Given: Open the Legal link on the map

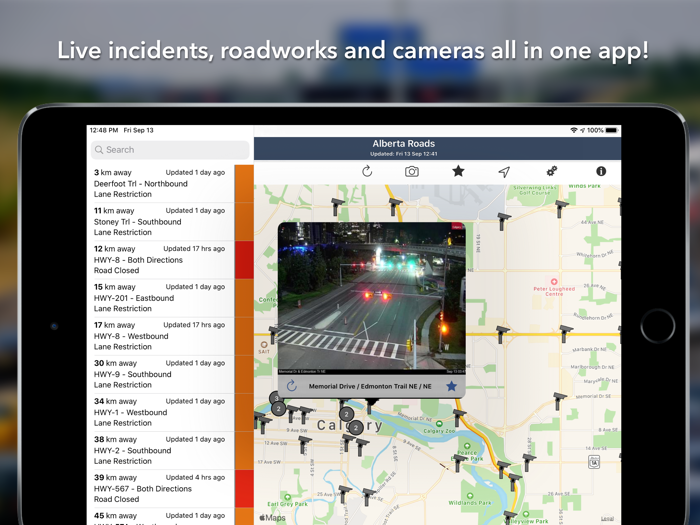Looking at the screenshot, I should [x=607, y=518].
